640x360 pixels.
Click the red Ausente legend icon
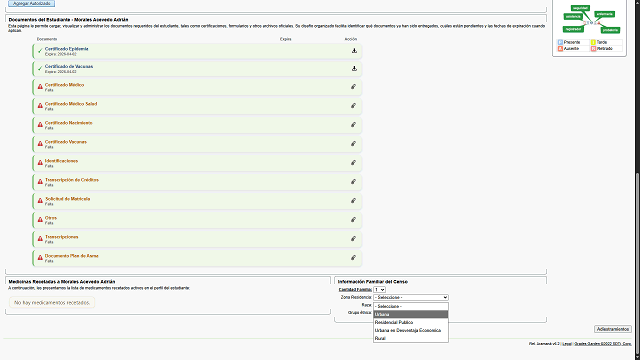(x=560, y=49)
